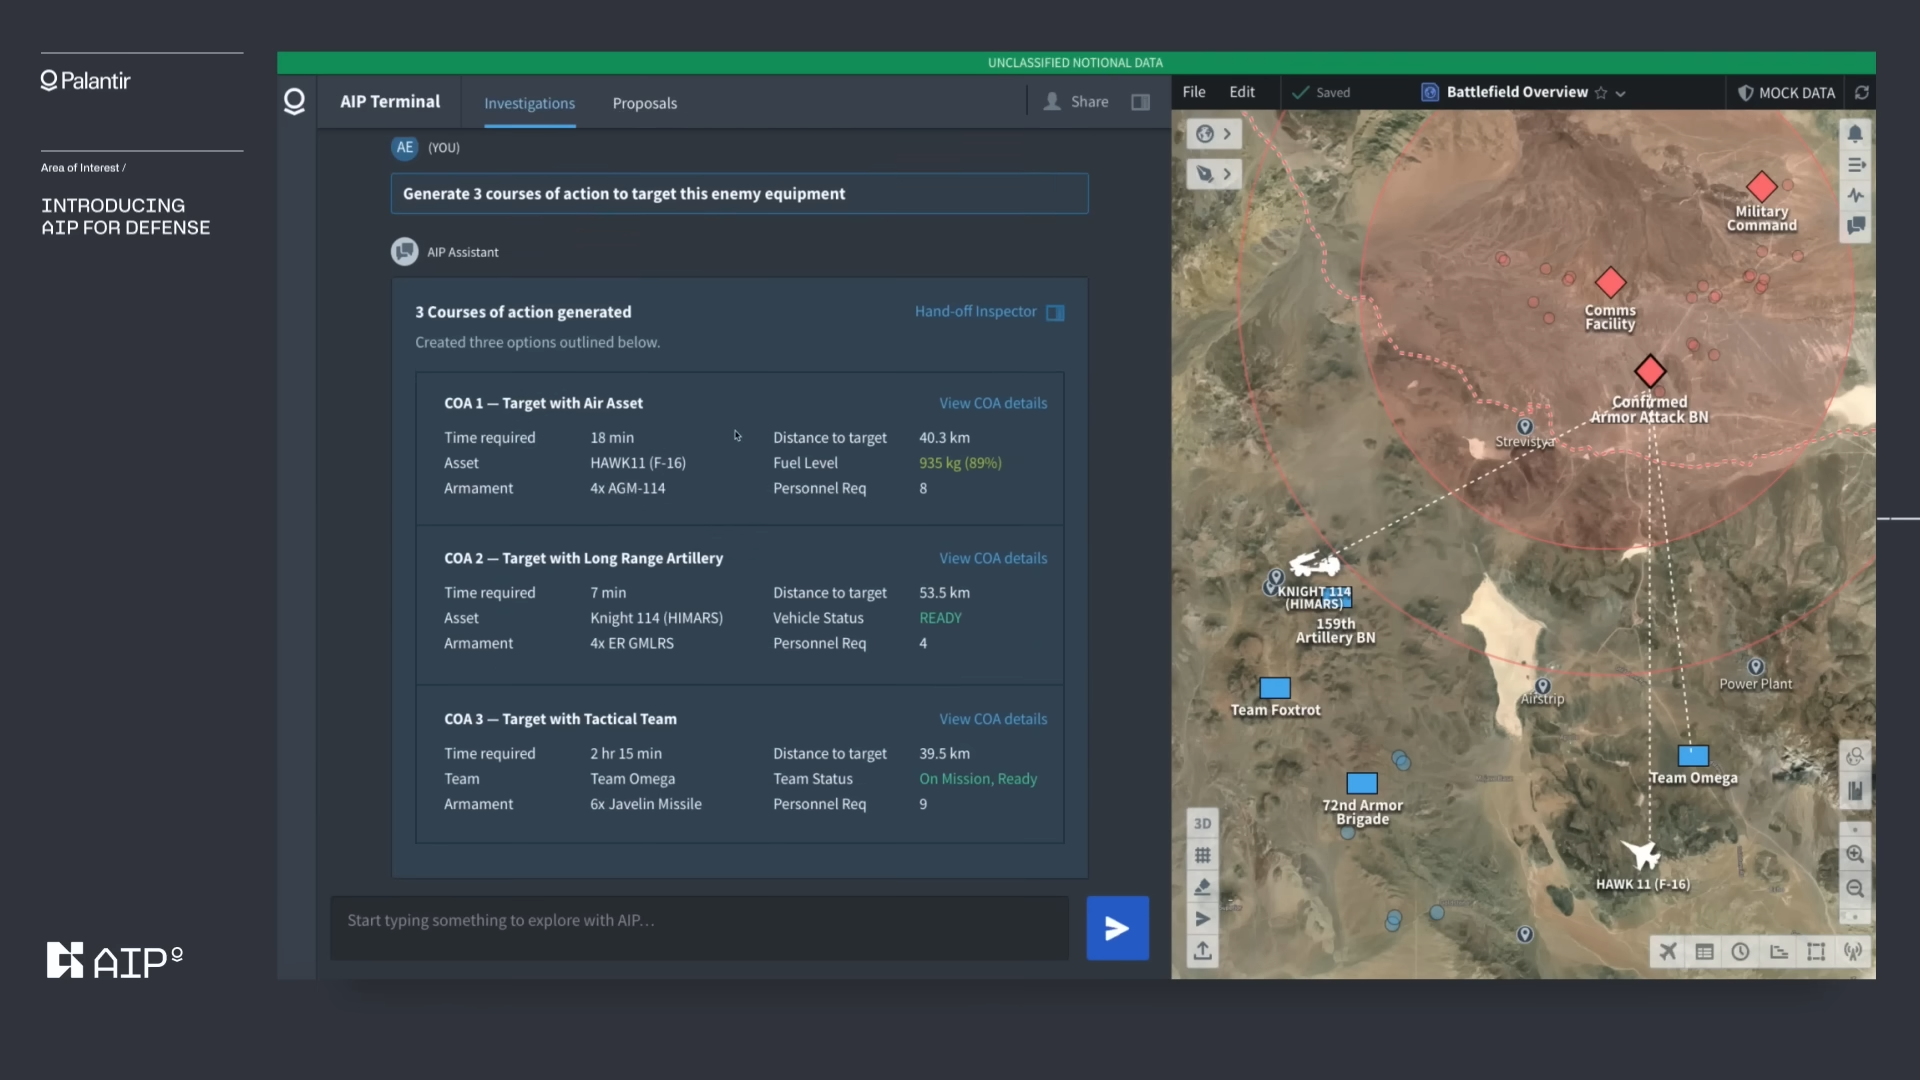Click the map zoom in magnifier
Viewport: 1920px width, 1080px height.
1855,854
